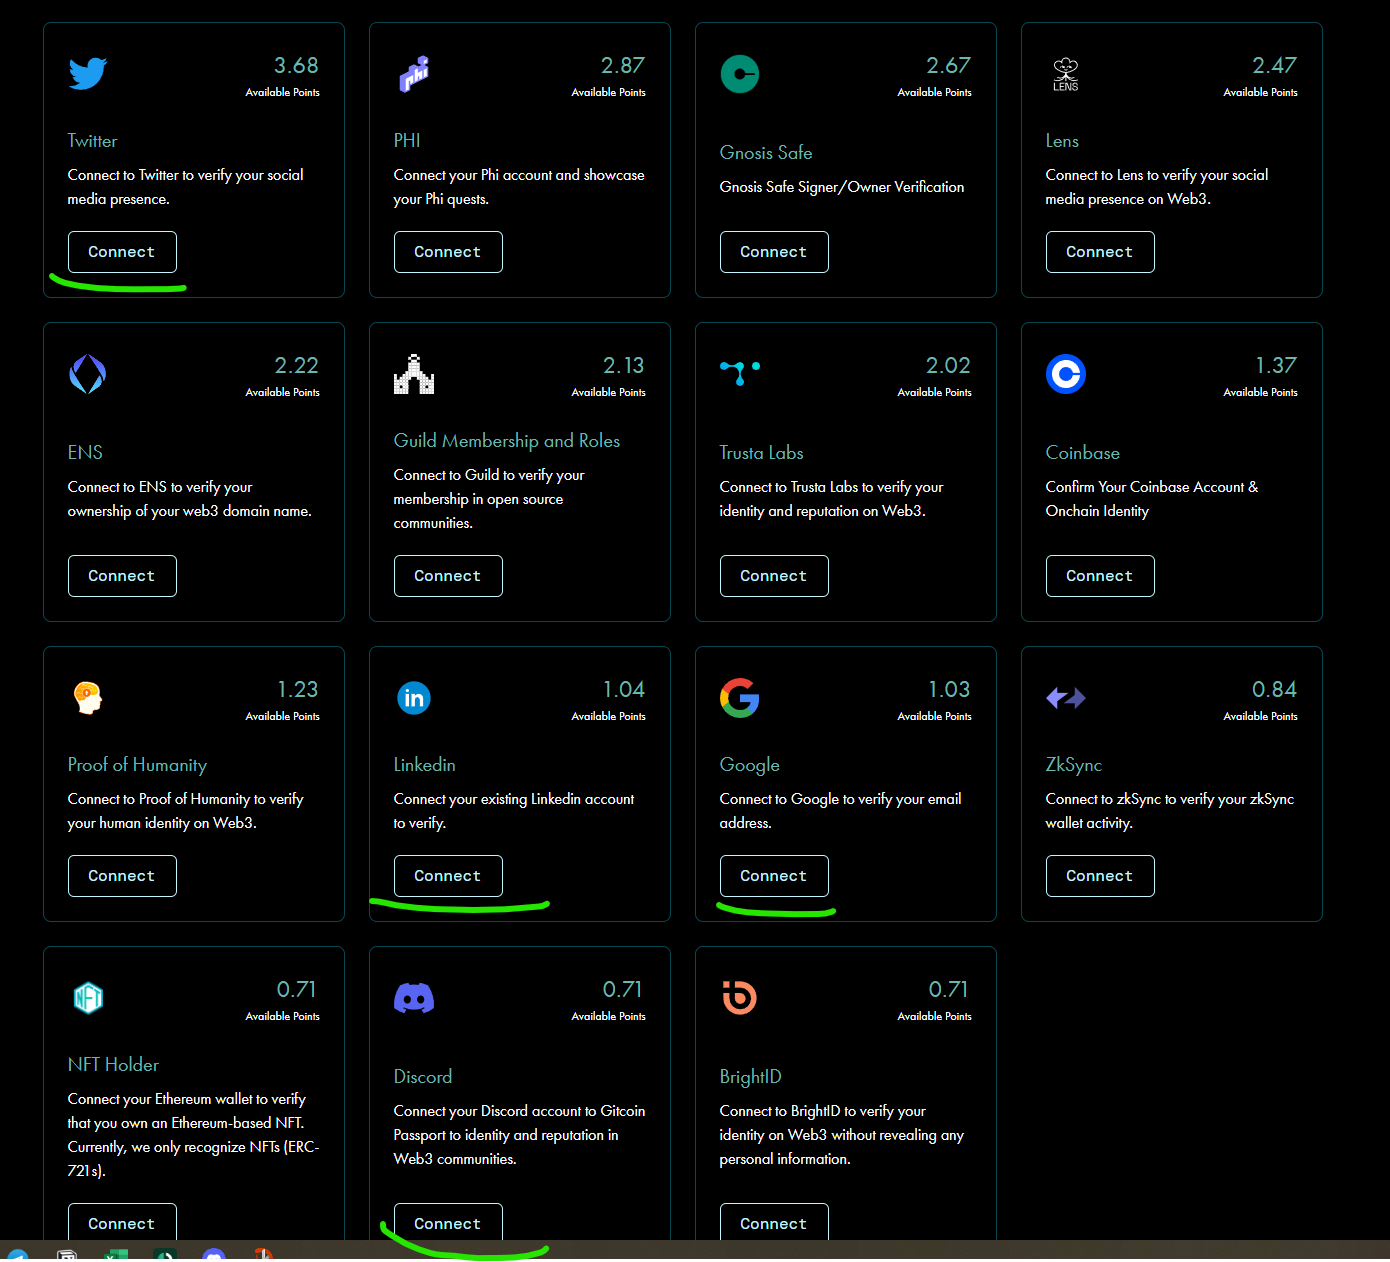Image resolution: width=1390 pixels, height=1262 pixels.
Task: Click the Linkedin logo icon
Action: click(x=414, y=698)
